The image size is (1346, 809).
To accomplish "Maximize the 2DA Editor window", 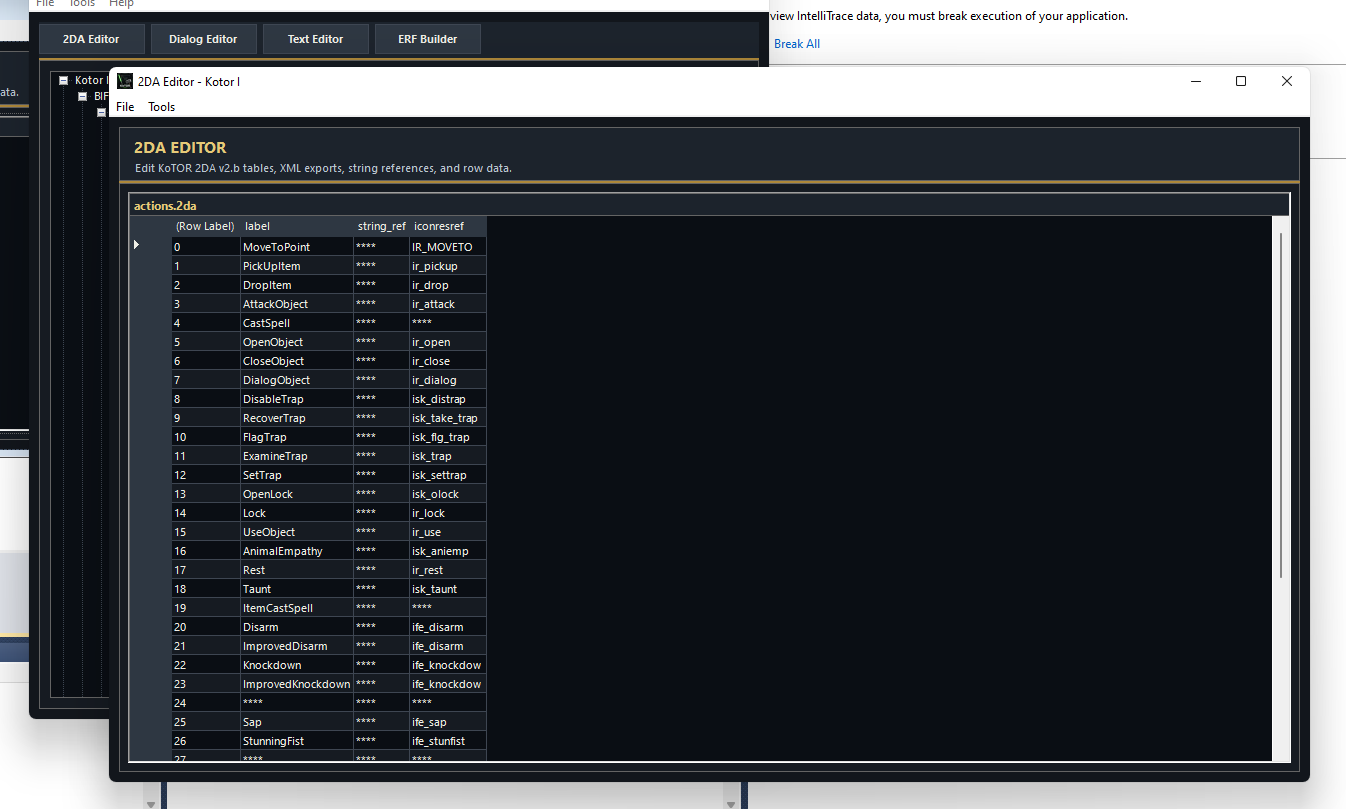I will click(1240, 81).
